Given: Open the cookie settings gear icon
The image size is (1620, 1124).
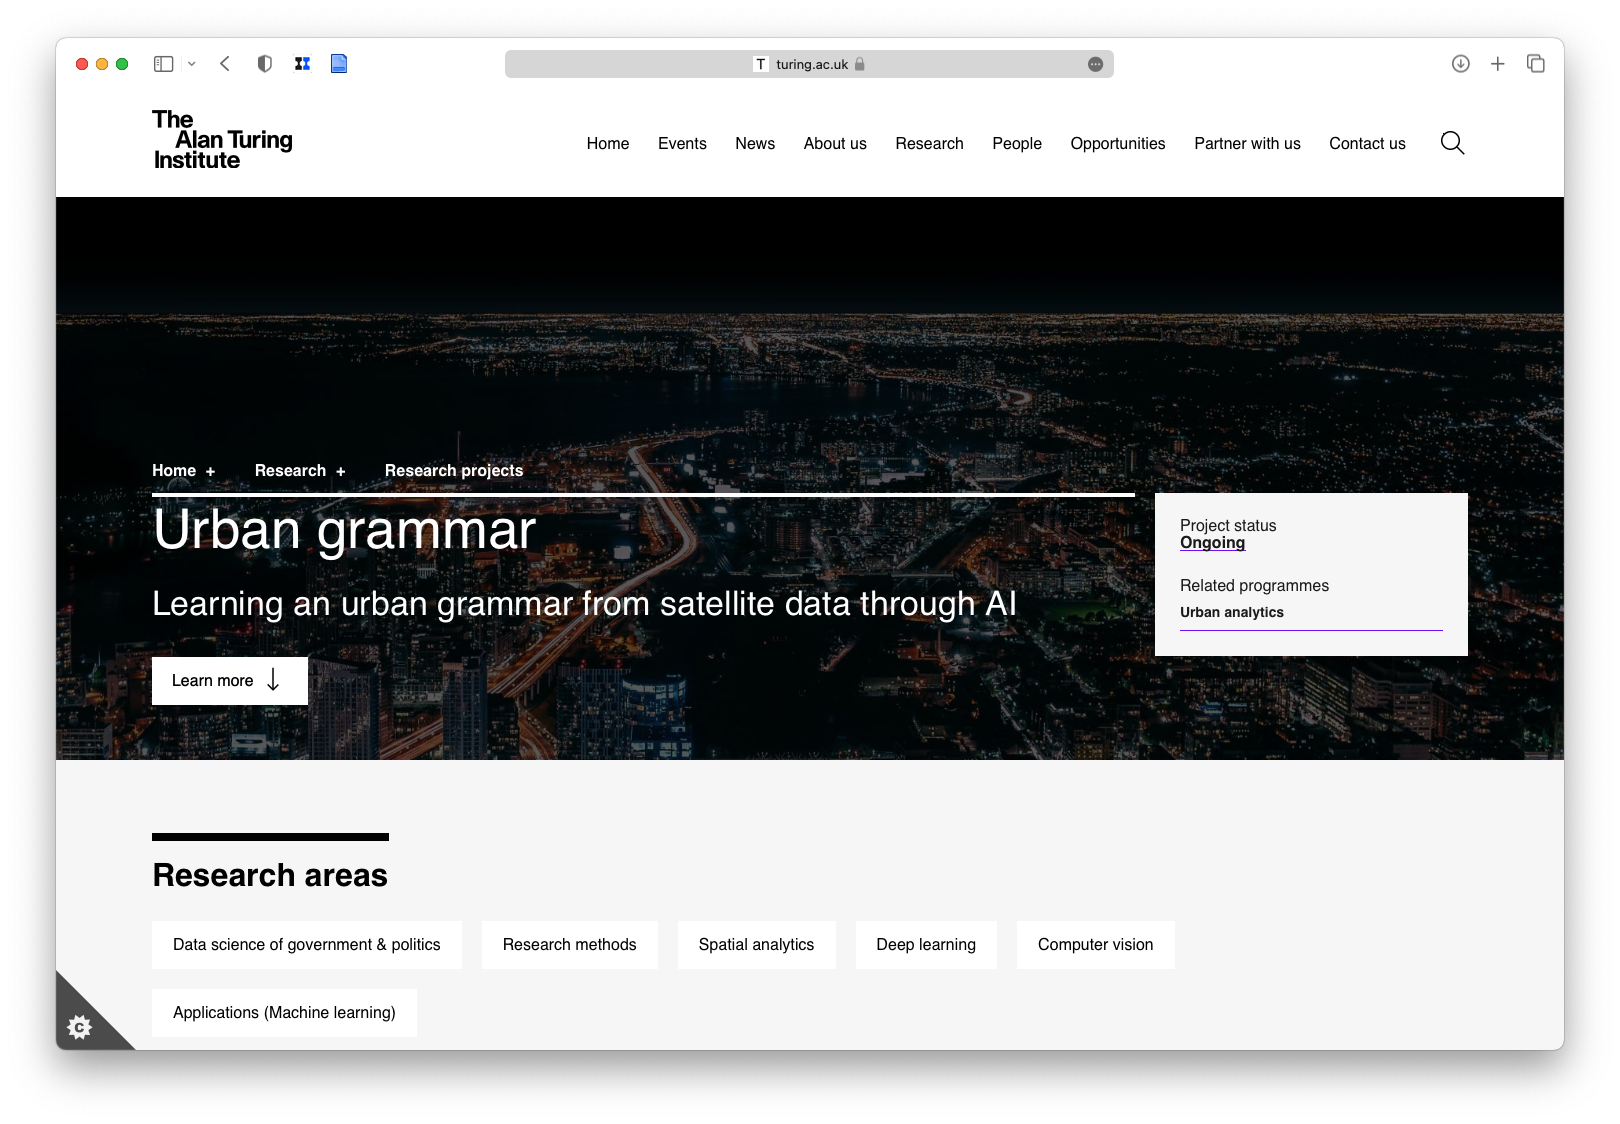Looking at the screenshot, I should tap(80, 1027).
